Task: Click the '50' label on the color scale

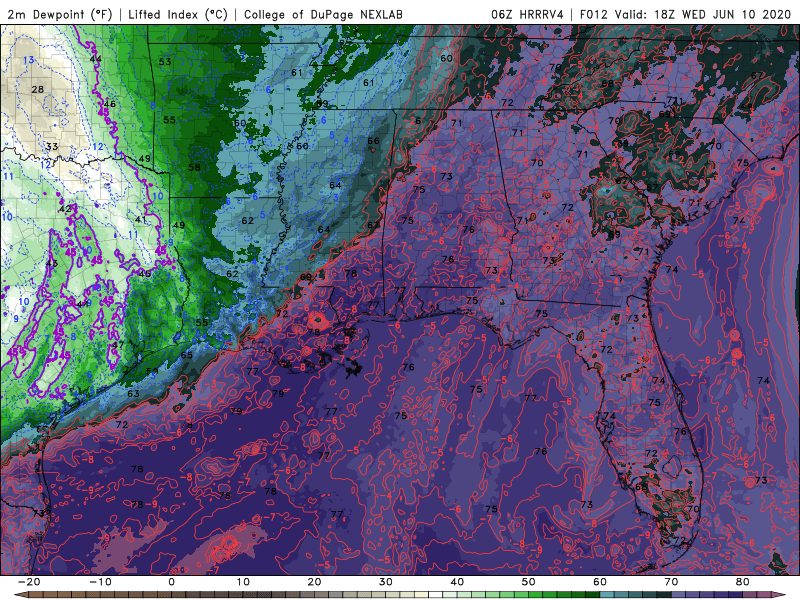Action: tap(529, 582)
